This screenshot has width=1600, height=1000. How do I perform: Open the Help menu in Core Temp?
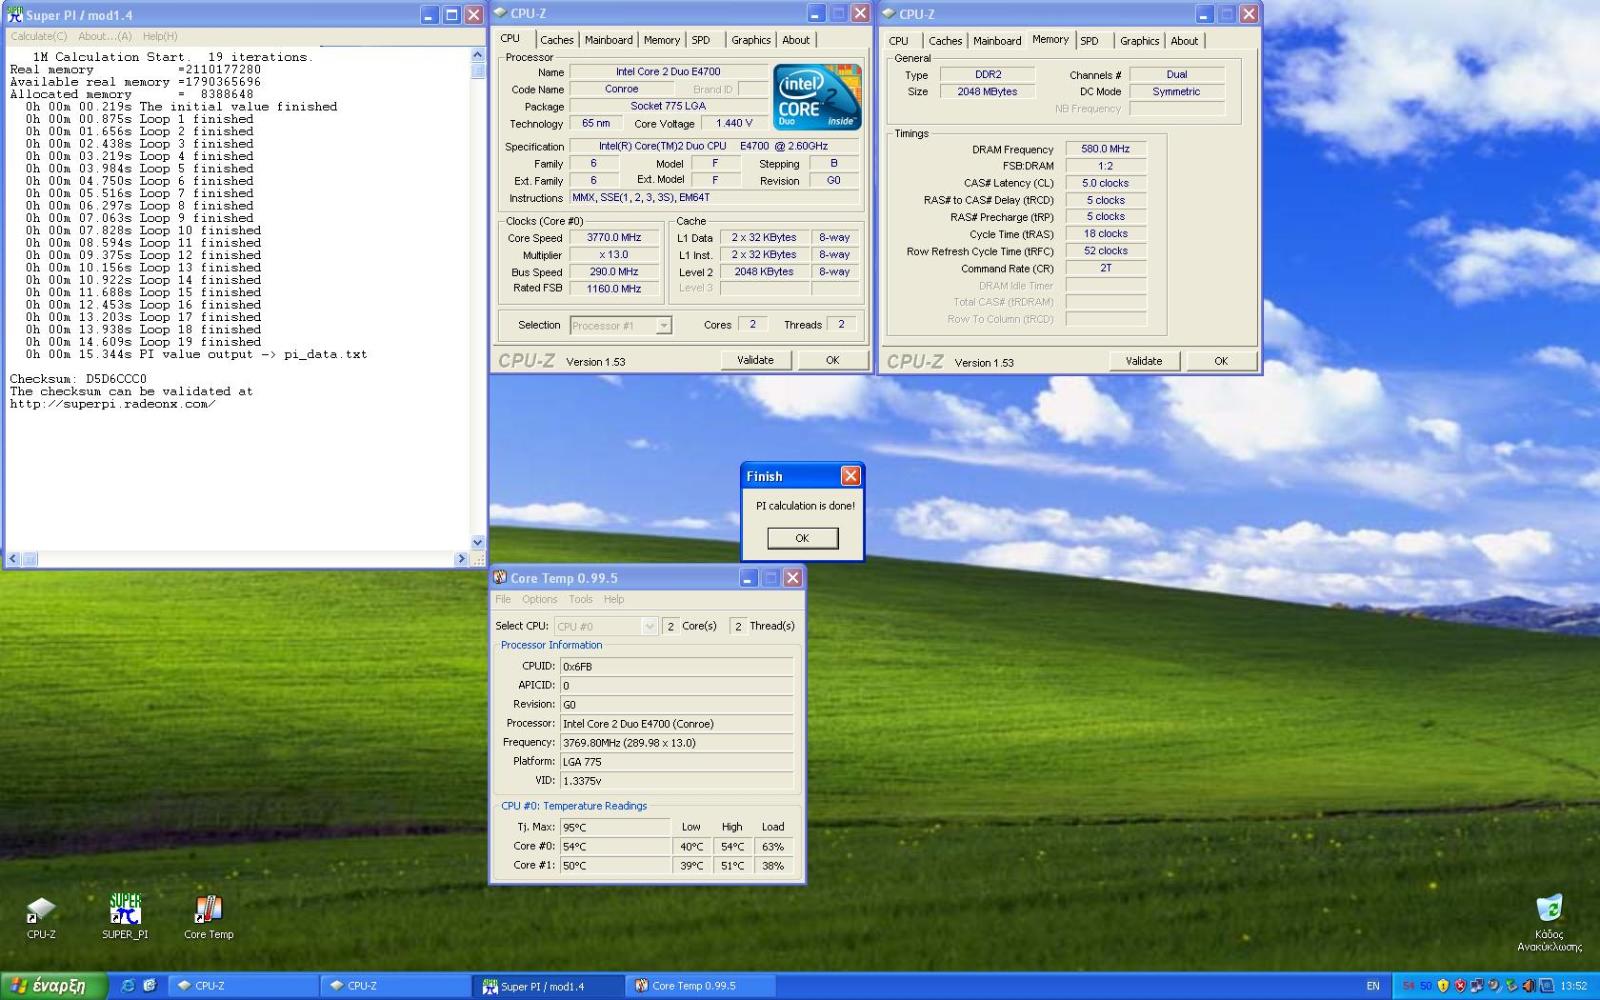coord(614,599)
